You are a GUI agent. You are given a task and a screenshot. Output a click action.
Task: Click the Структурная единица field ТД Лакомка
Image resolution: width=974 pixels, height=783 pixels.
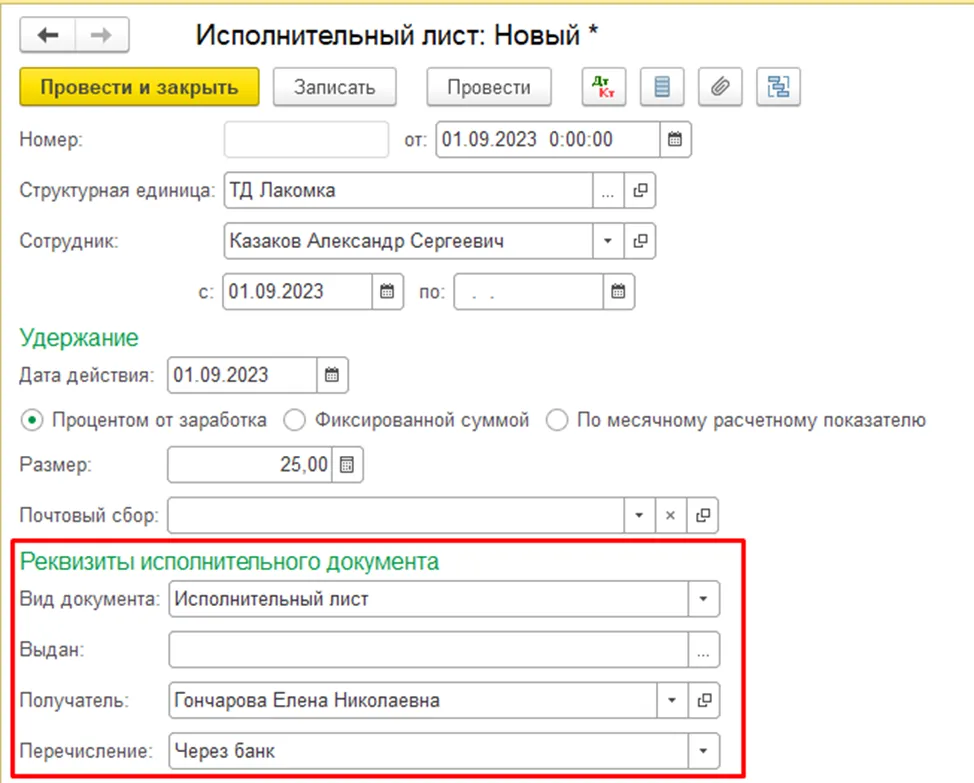408,191
